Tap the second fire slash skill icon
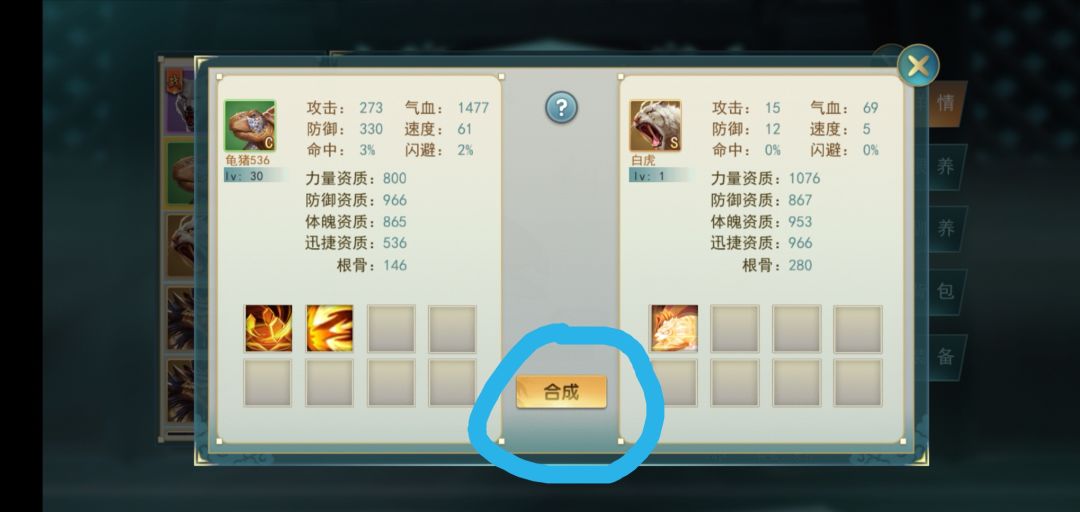Screen dimensions: 1080x512 (329, 329)
